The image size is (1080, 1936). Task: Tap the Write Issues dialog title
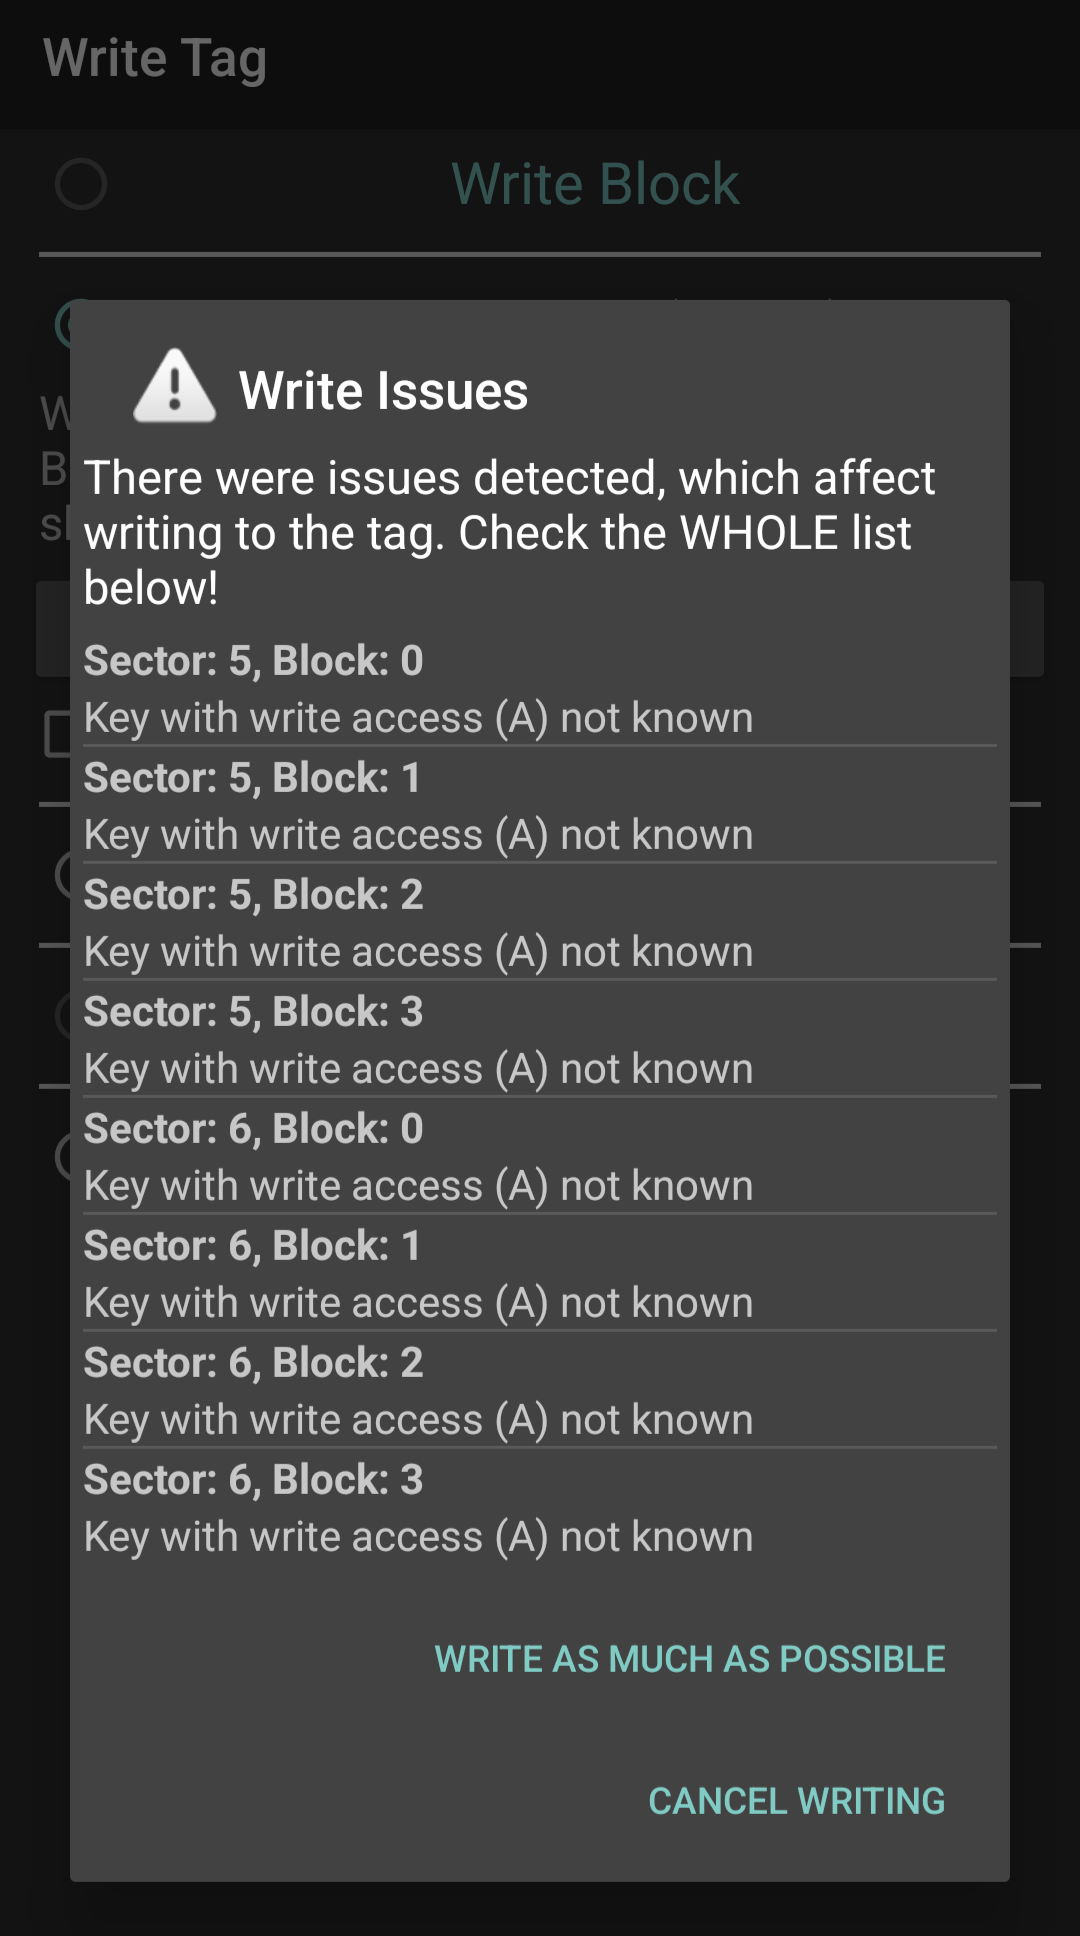[x=383, y=390]
